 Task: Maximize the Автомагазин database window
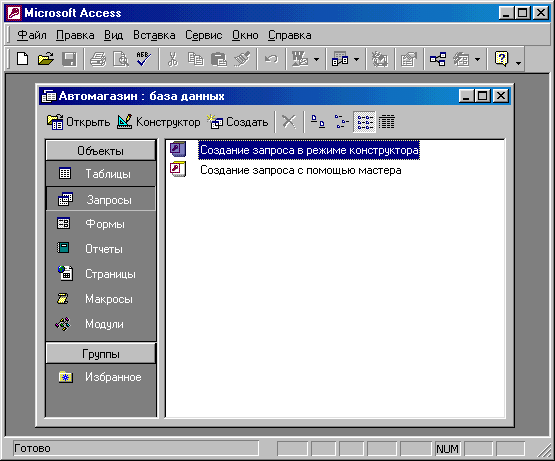tap(482, 96)
